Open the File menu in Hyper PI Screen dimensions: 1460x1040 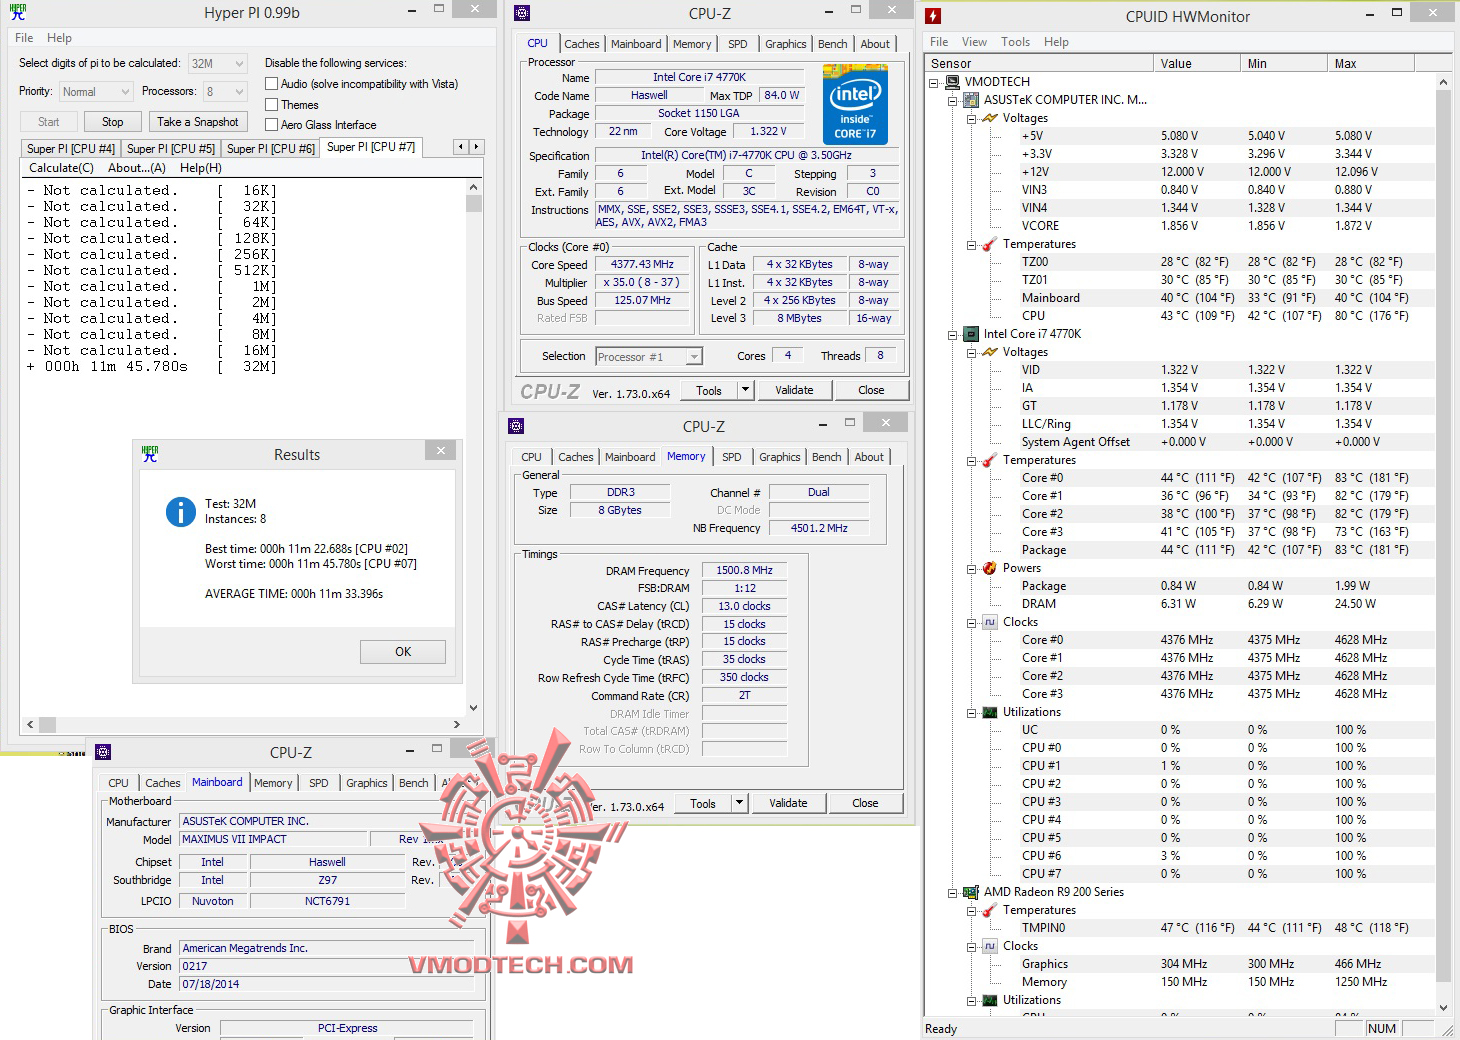coord(24,38)
